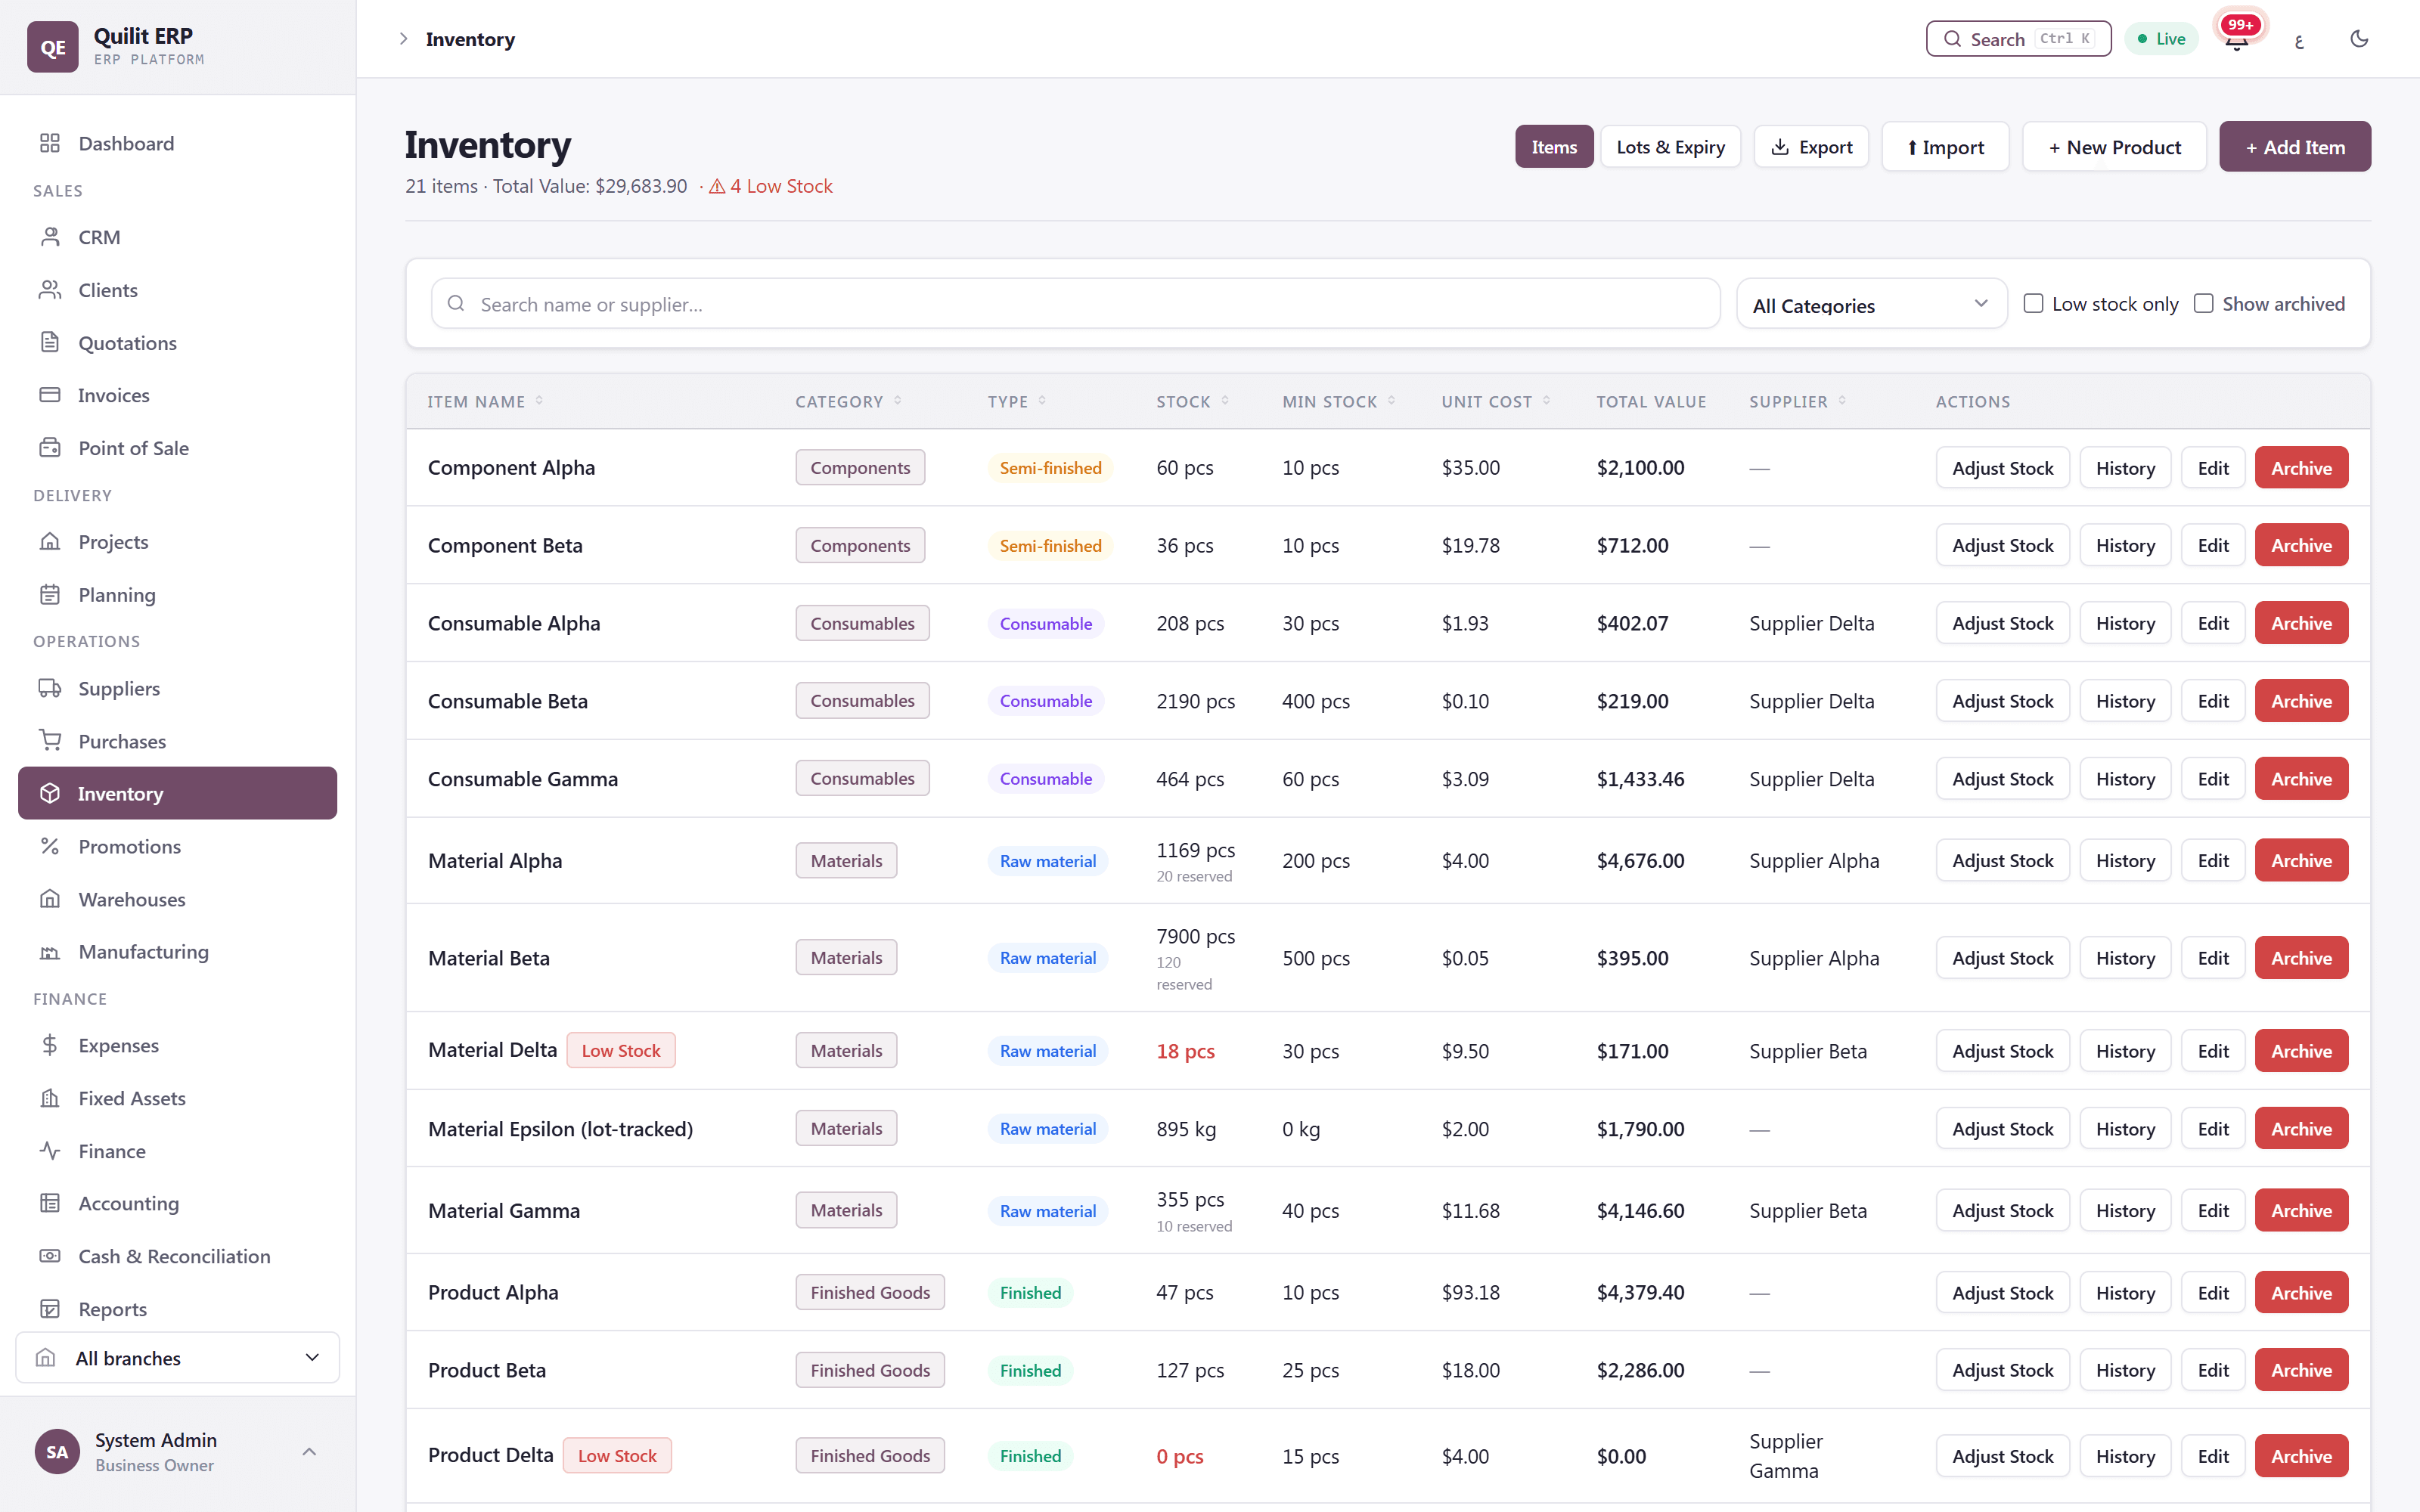Archive the Material Beta item

tap(2301, 958)
